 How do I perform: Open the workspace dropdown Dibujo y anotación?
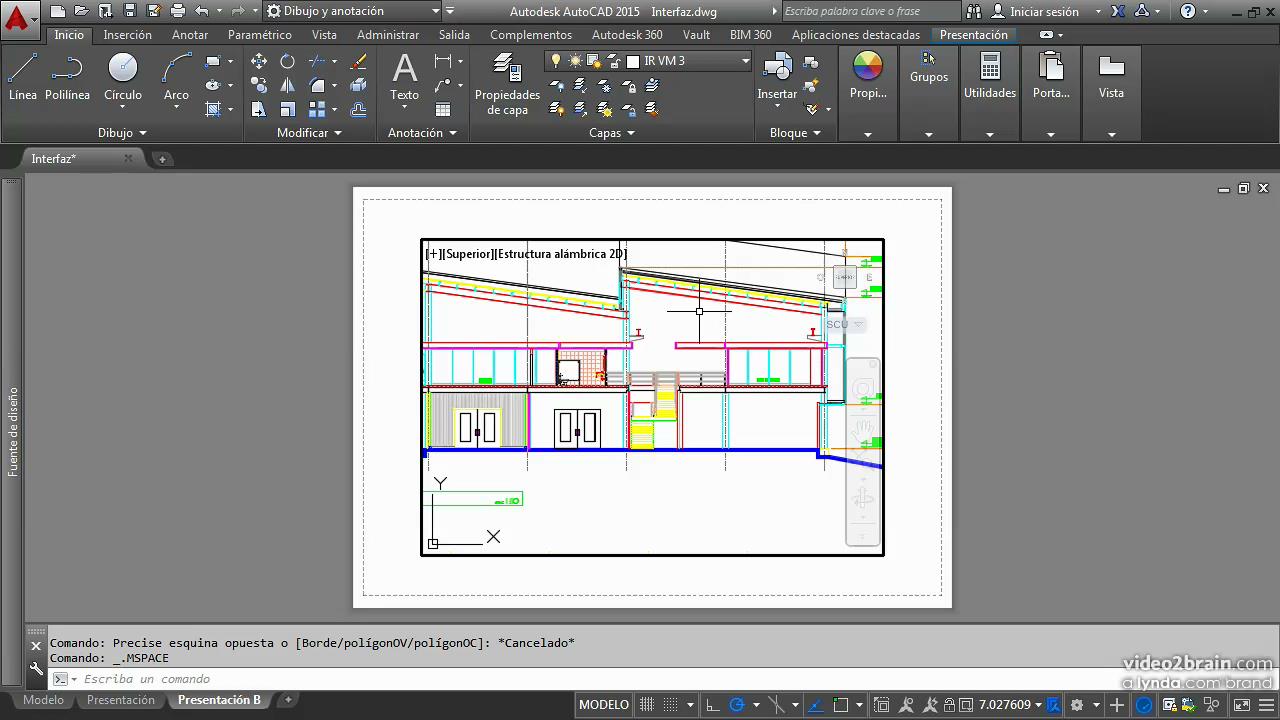pos(354,11)
